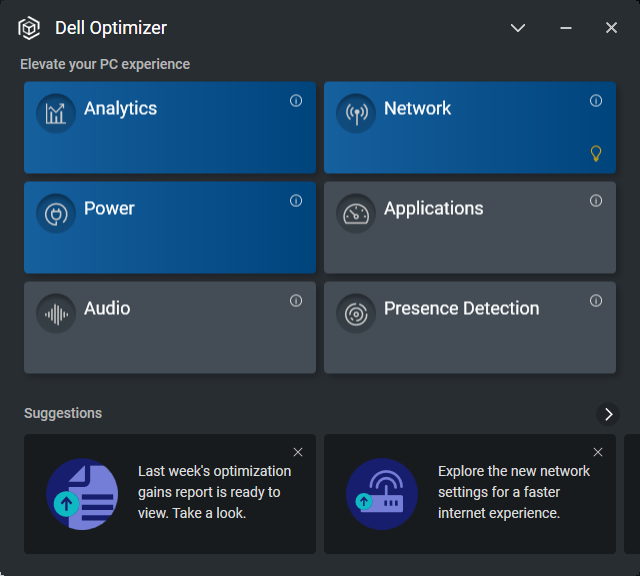640x576 pixels.
Task: Open the explore network settings suggestion
Action: pyautogui.click(x=513, y=492)
